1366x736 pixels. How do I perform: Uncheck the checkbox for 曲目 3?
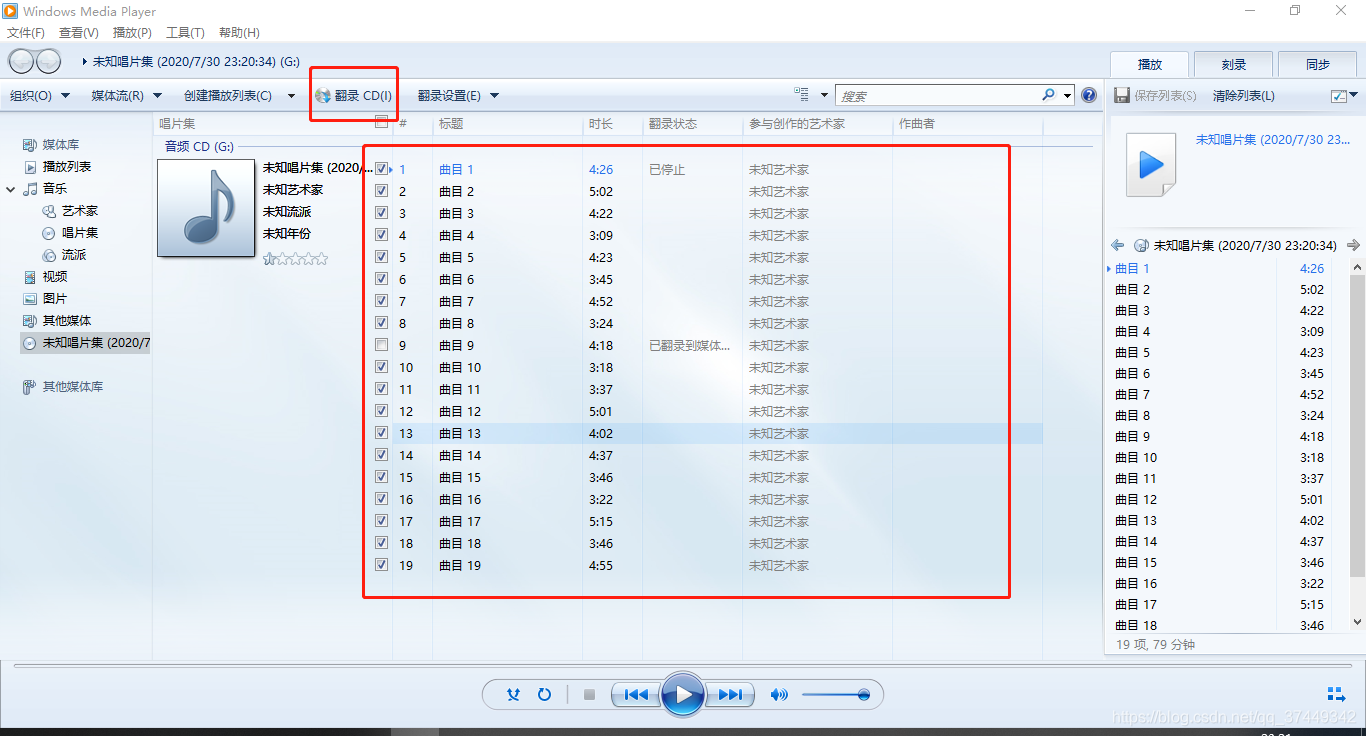(381, 212)
